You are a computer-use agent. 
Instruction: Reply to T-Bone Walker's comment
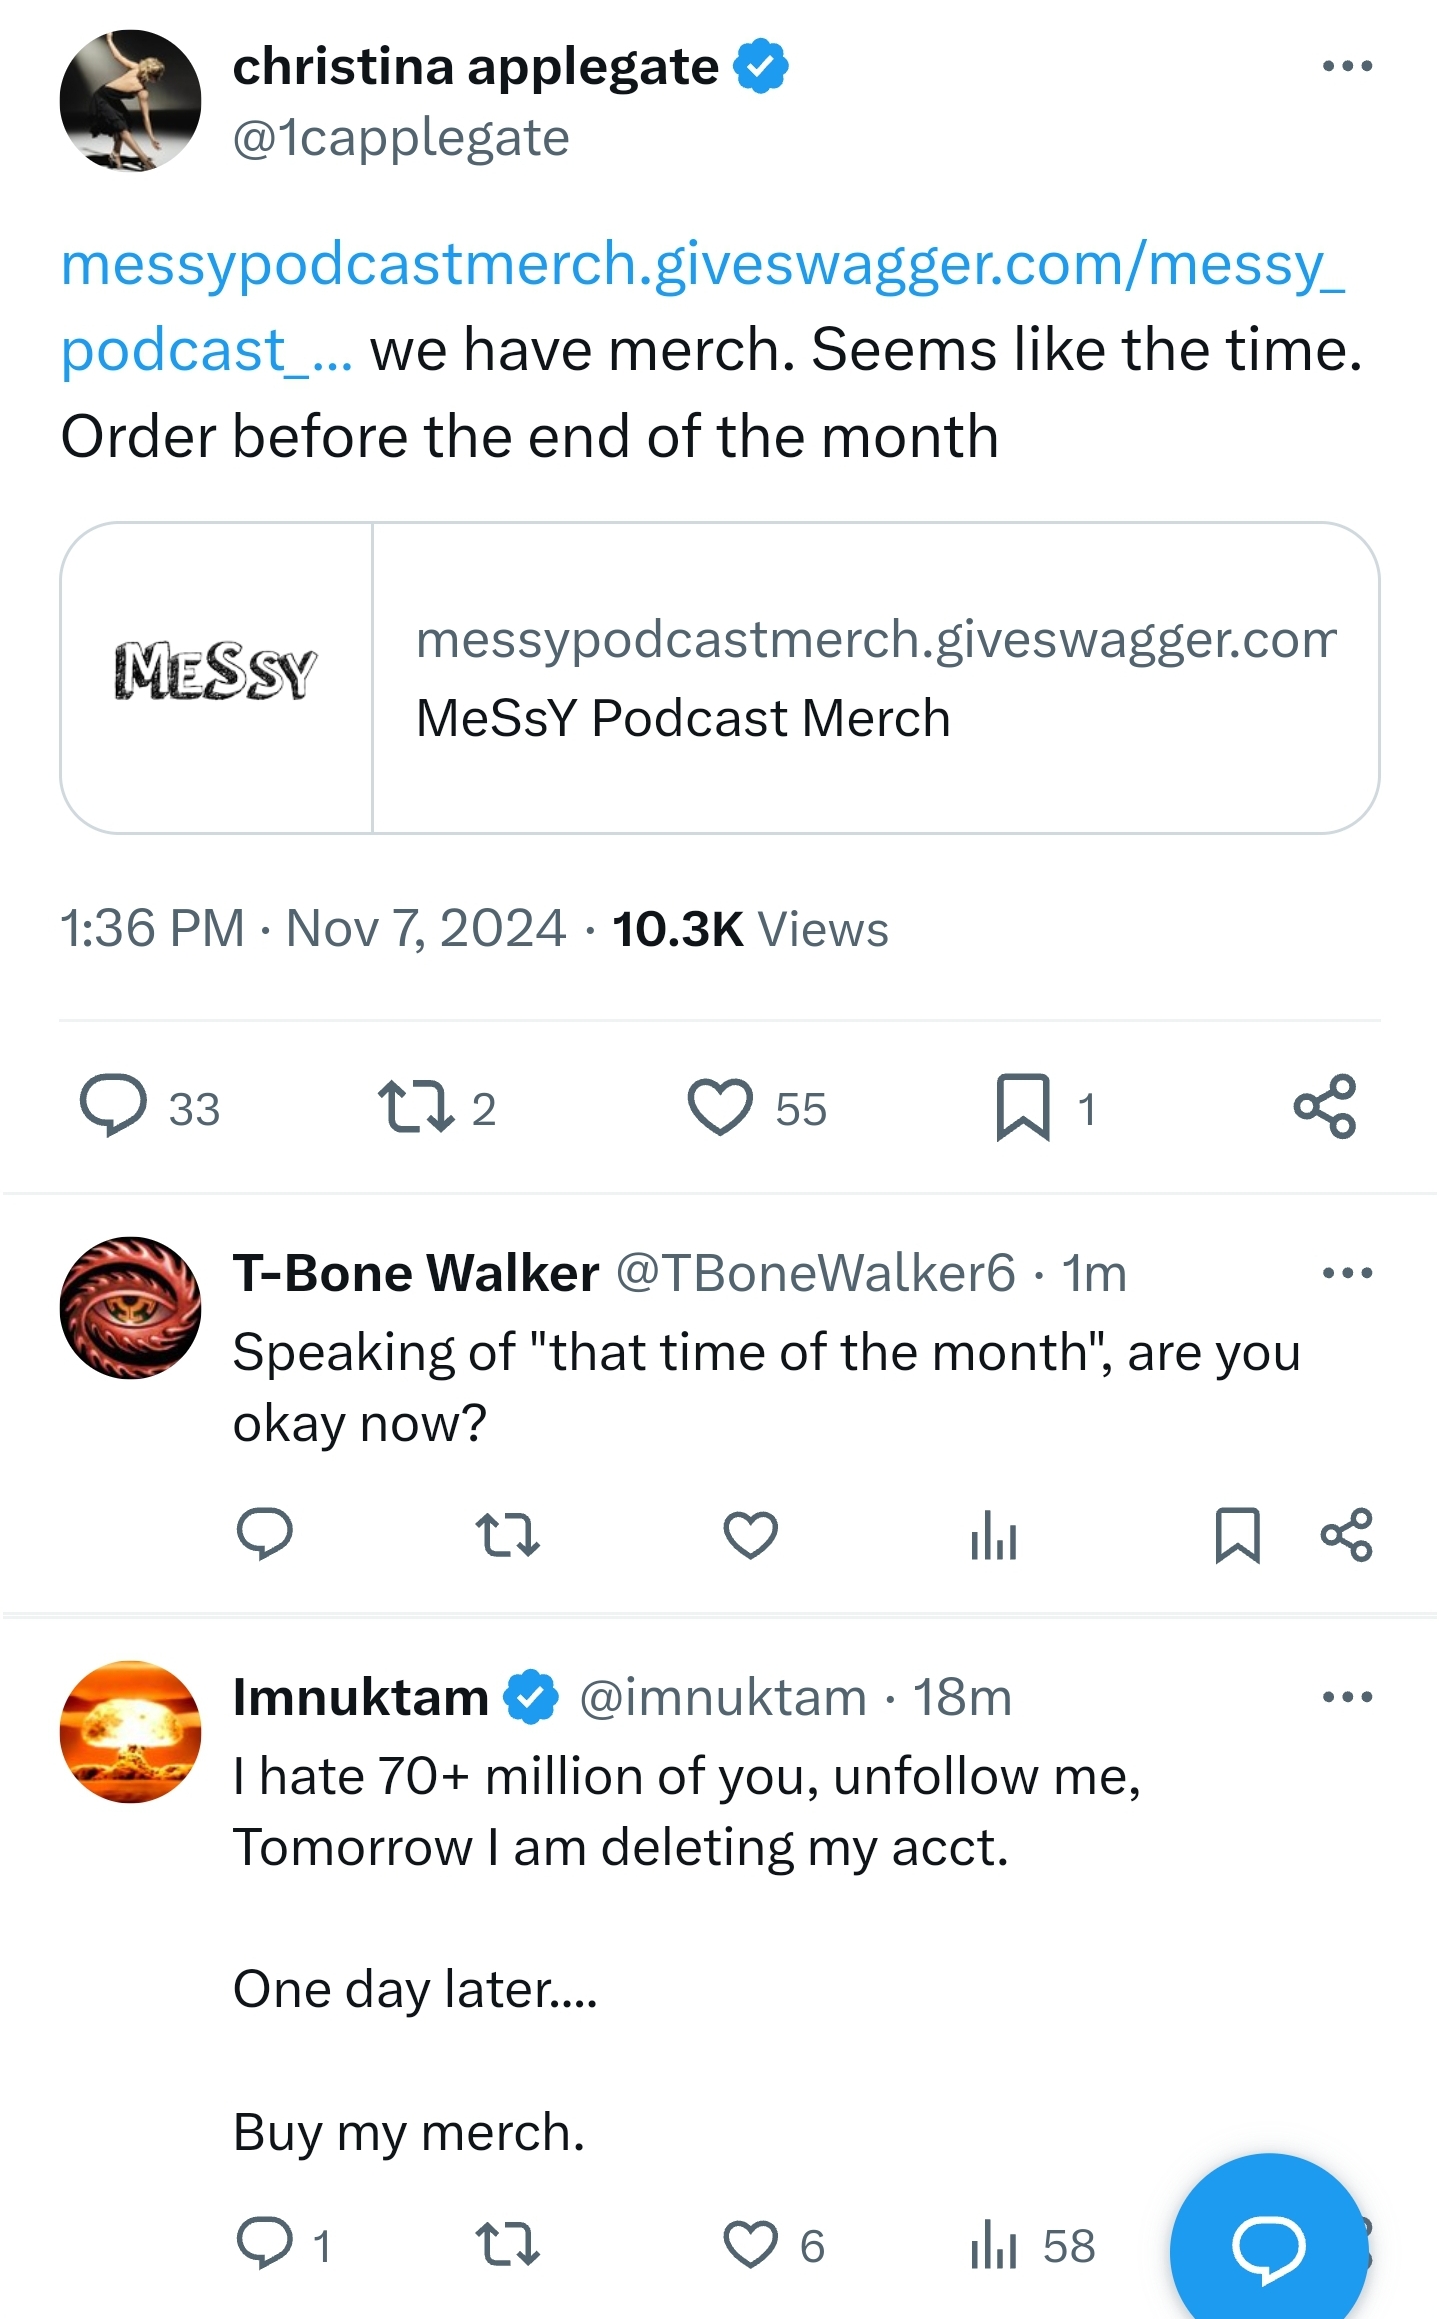pyautogui.click(x=265, y=1535)
